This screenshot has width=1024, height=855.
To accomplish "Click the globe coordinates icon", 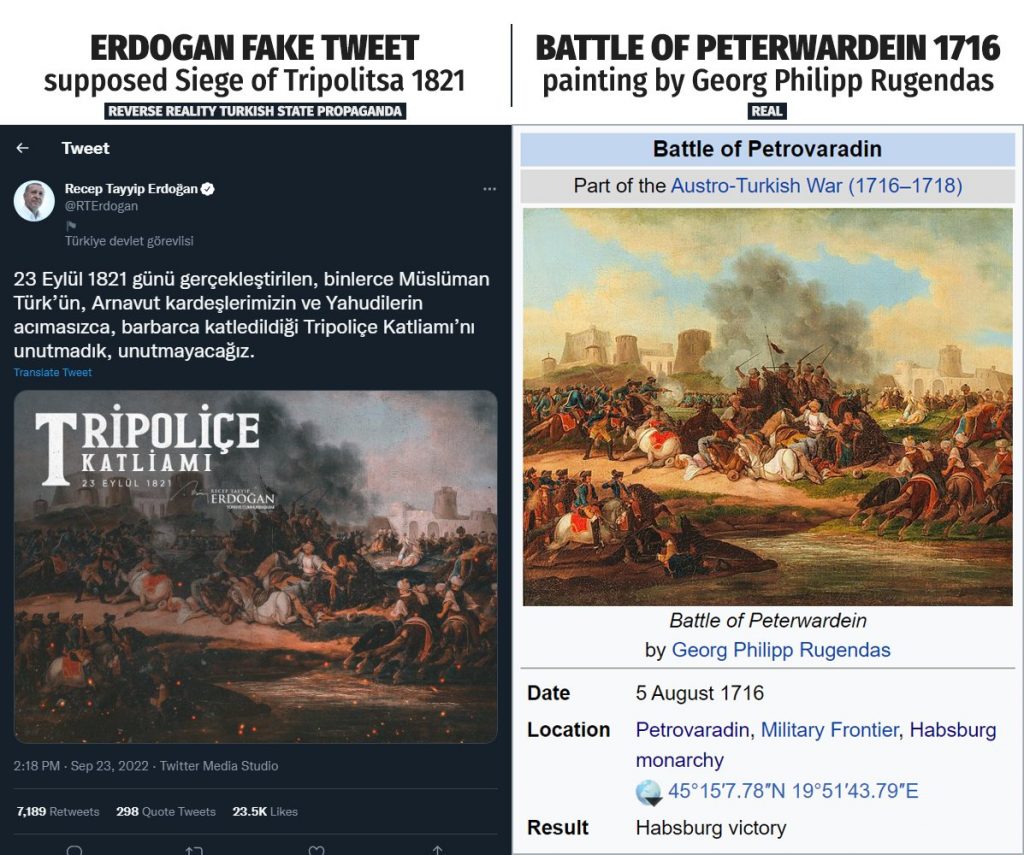I will 649,792.
